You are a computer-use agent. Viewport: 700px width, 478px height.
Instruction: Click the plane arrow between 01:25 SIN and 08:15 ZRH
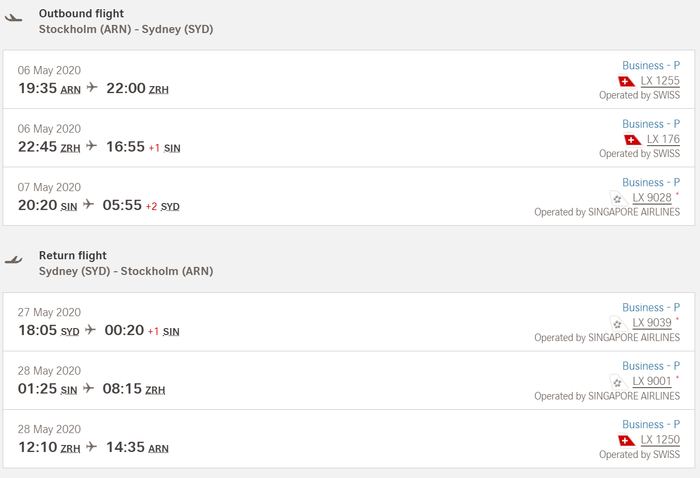point(88,388)
